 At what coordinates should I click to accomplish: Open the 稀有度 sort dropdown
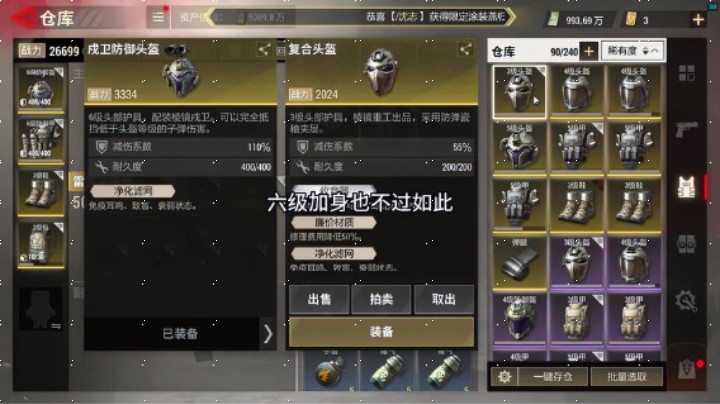coord(633,50)
